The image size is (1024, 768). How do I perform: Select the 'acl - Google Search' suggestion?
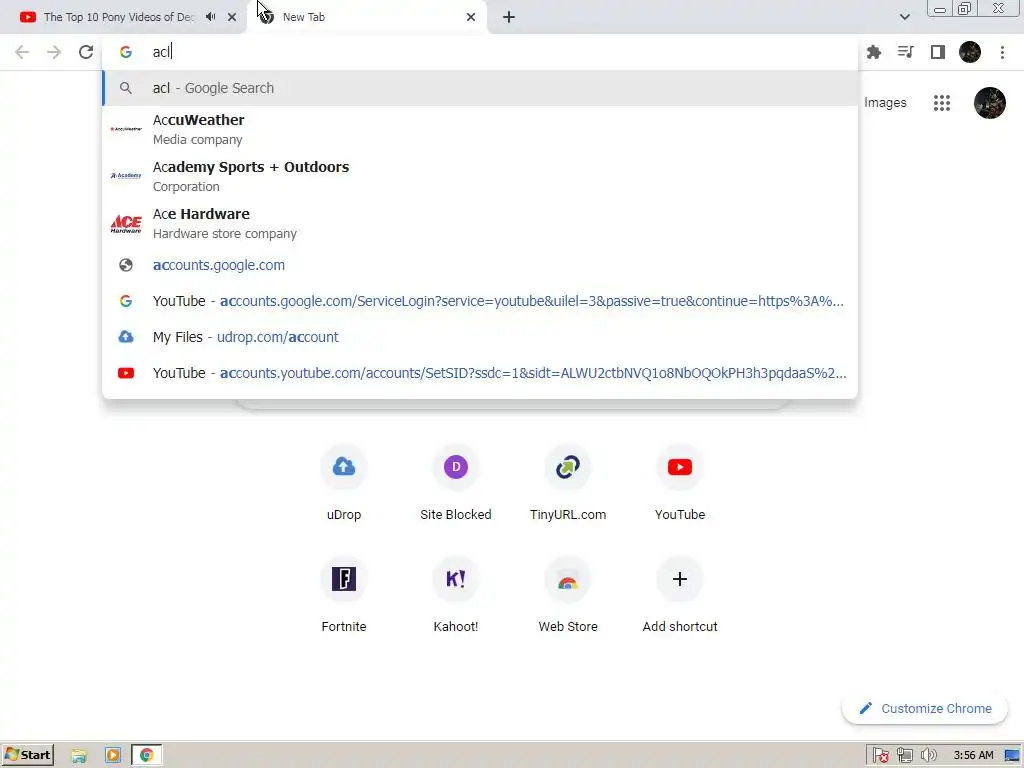click(x=480, y=88)
